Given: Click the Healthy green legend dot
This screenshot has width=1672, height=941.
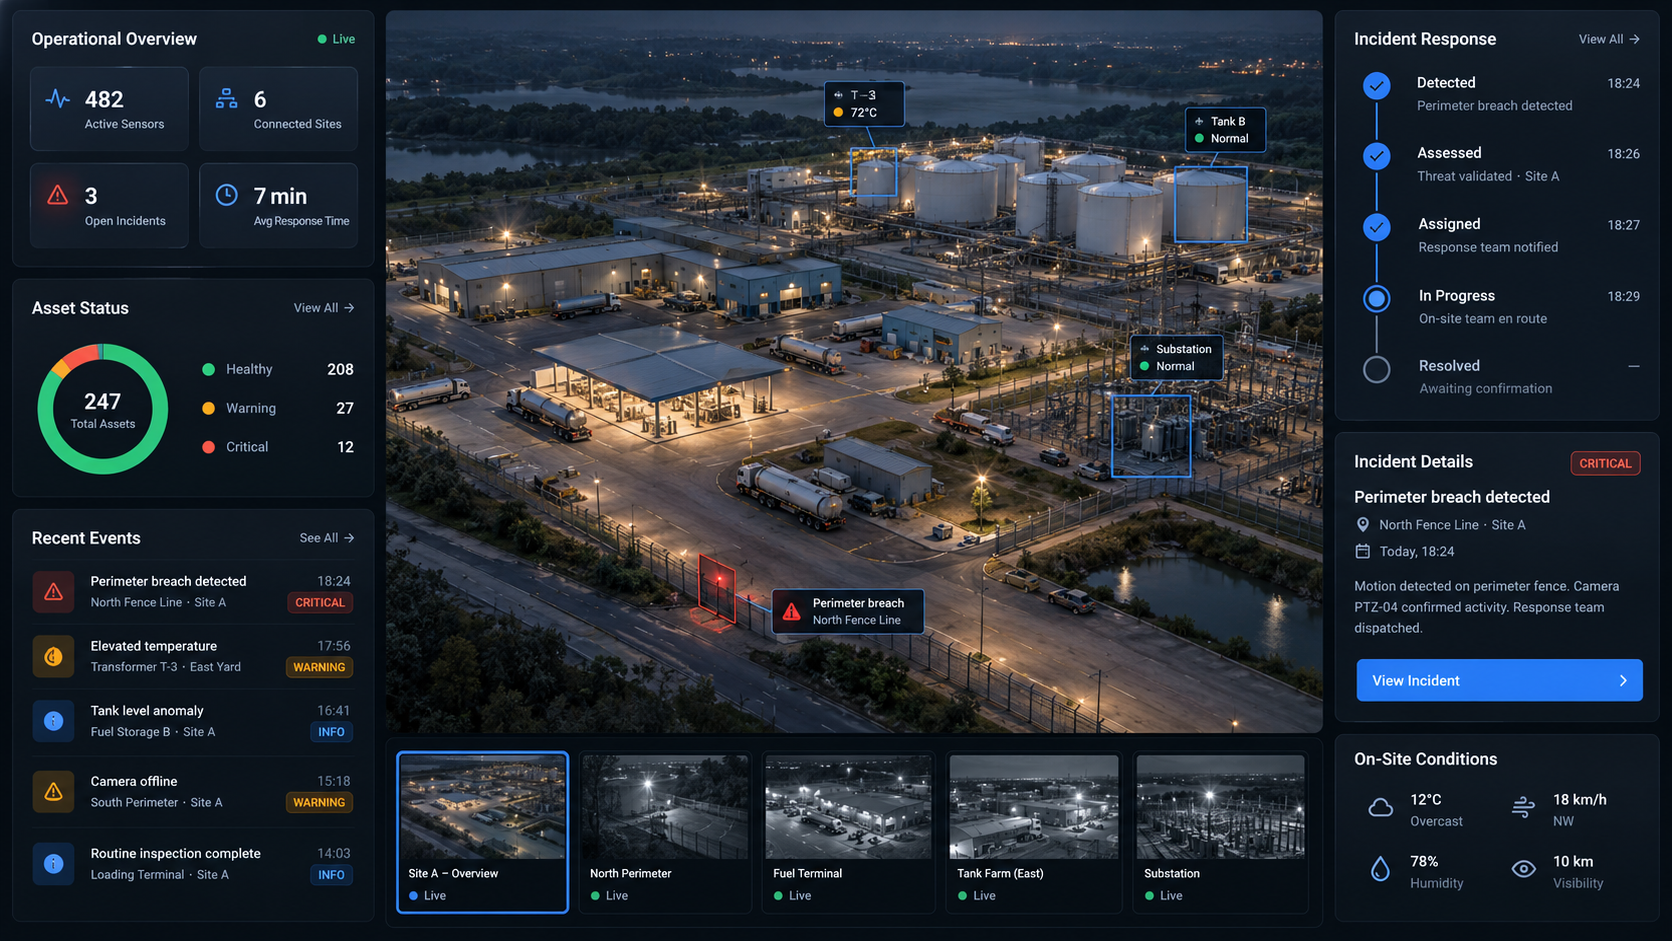Looking at the screenshot, I should tap(208, 369).
